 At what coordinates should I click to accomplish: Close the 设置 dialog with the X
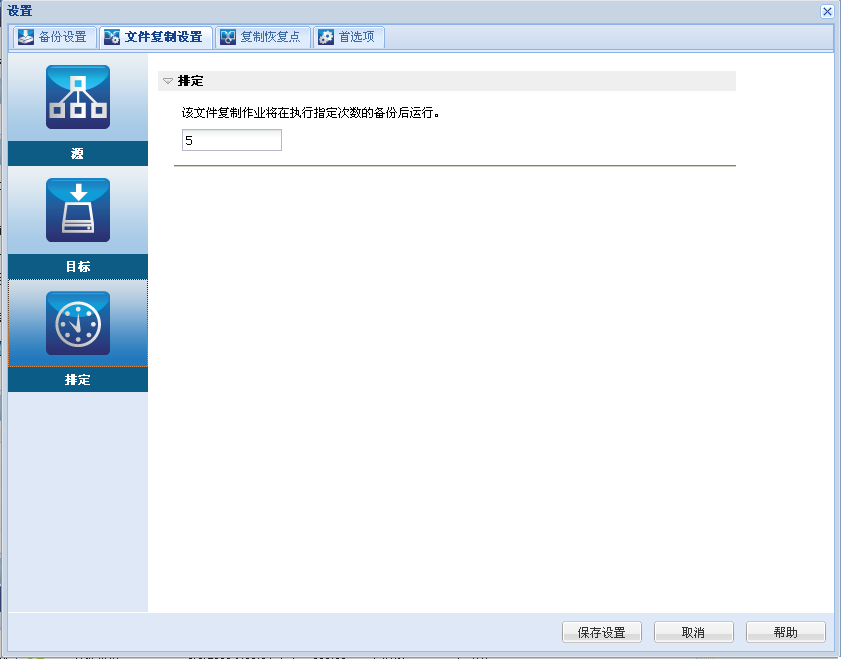[x=827, y=10]
